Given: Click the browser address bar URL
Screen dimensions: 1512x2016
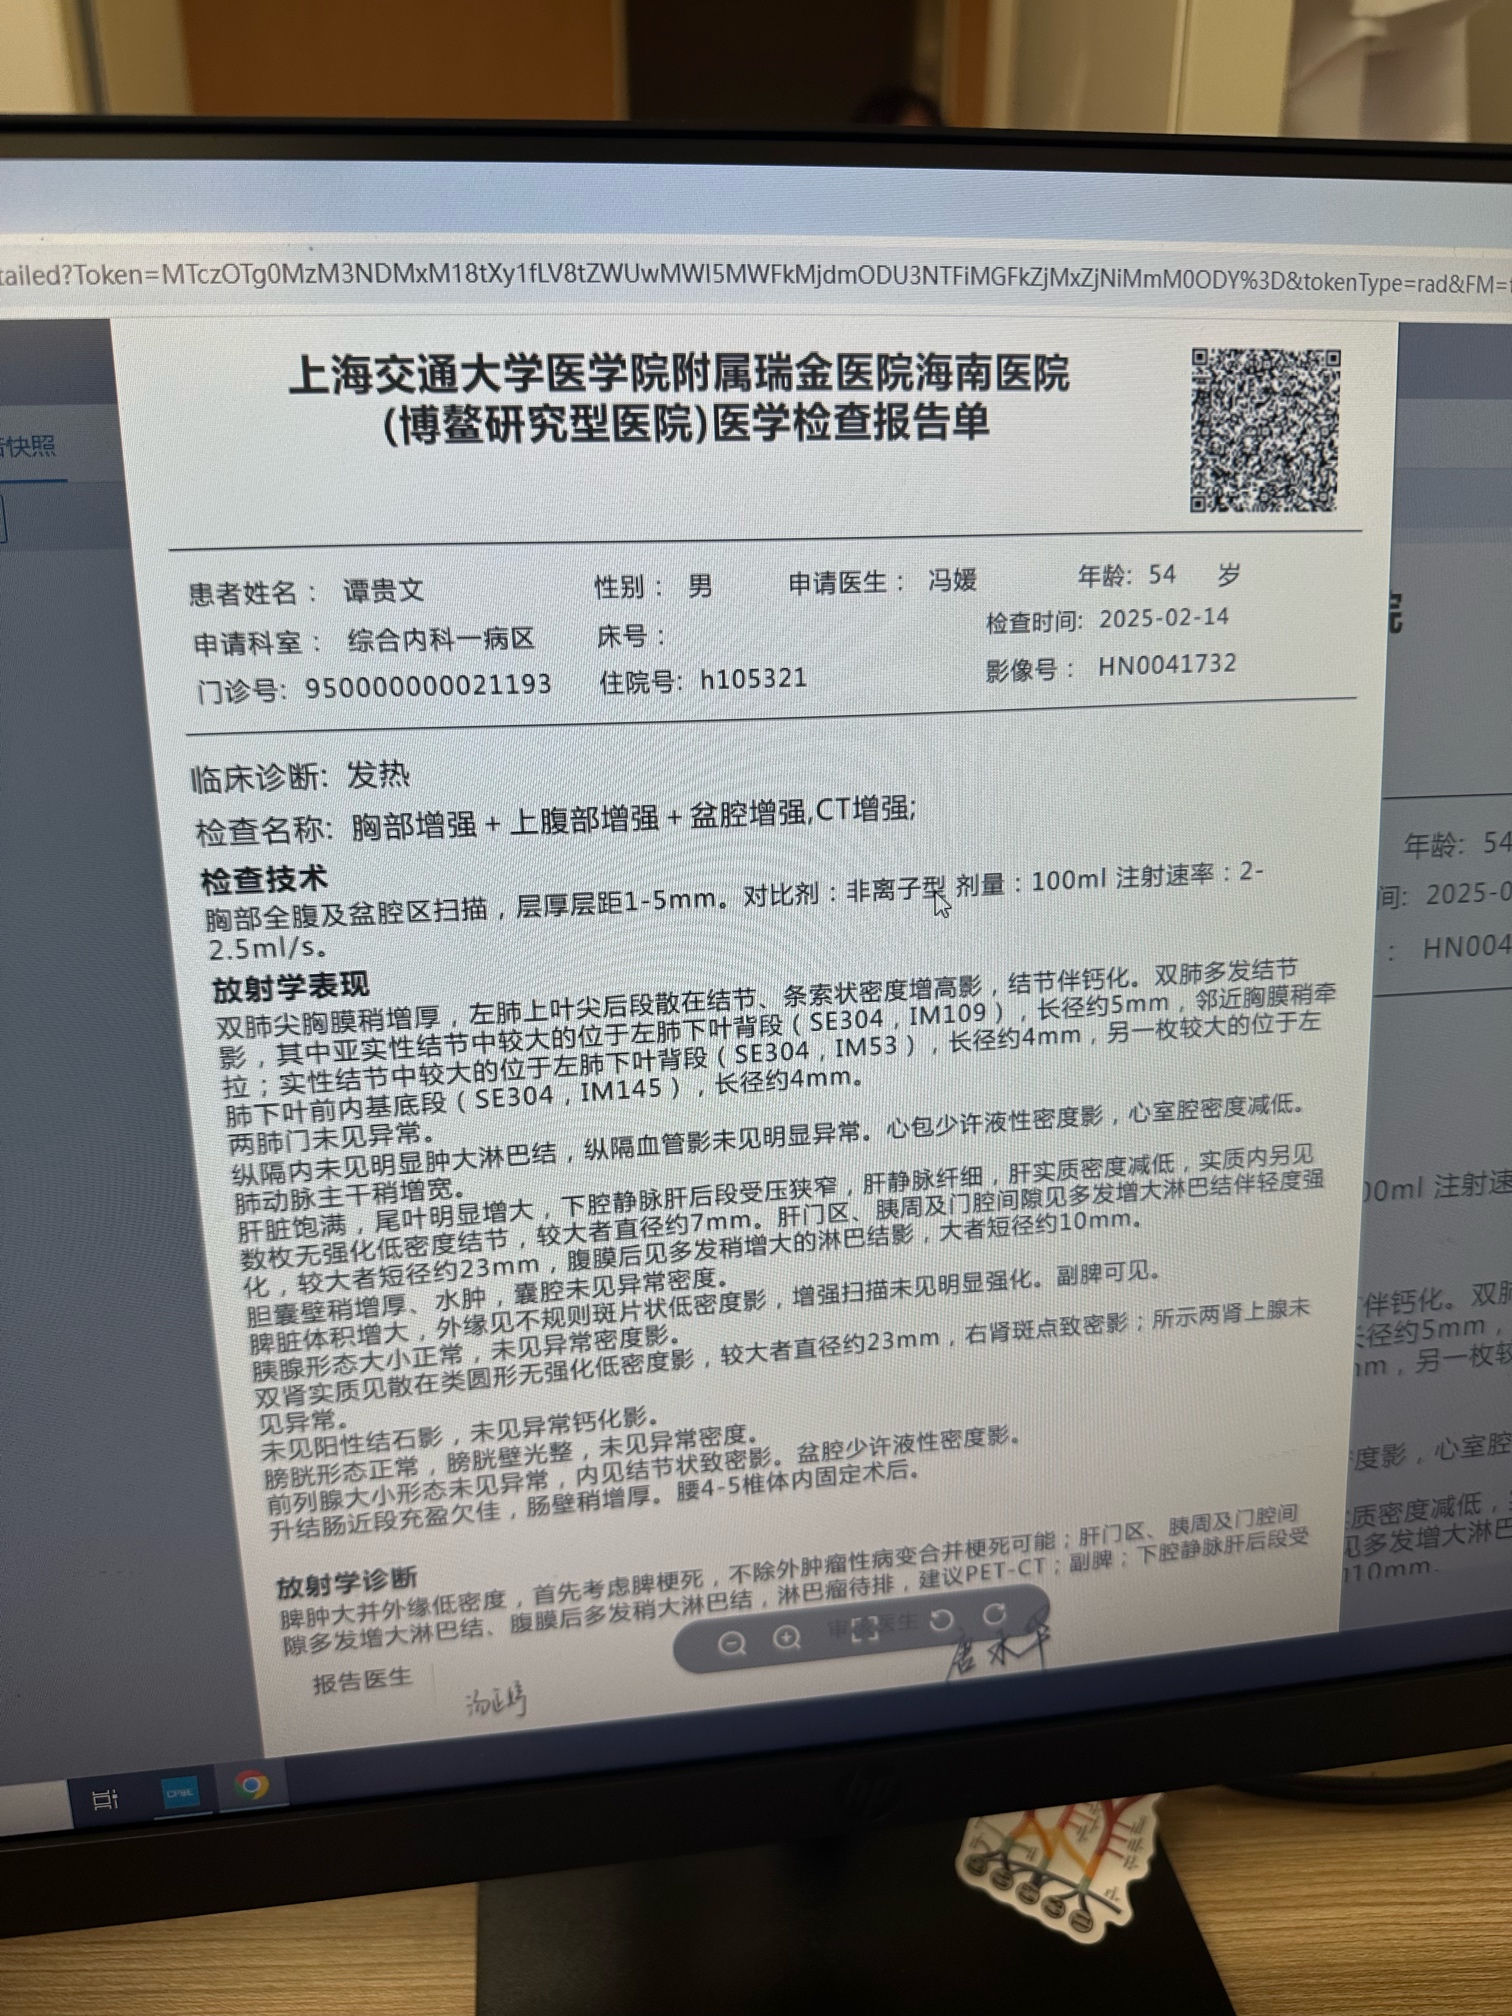Looking at the screenshot, I should pyautogui.click(x=756, y=279).
